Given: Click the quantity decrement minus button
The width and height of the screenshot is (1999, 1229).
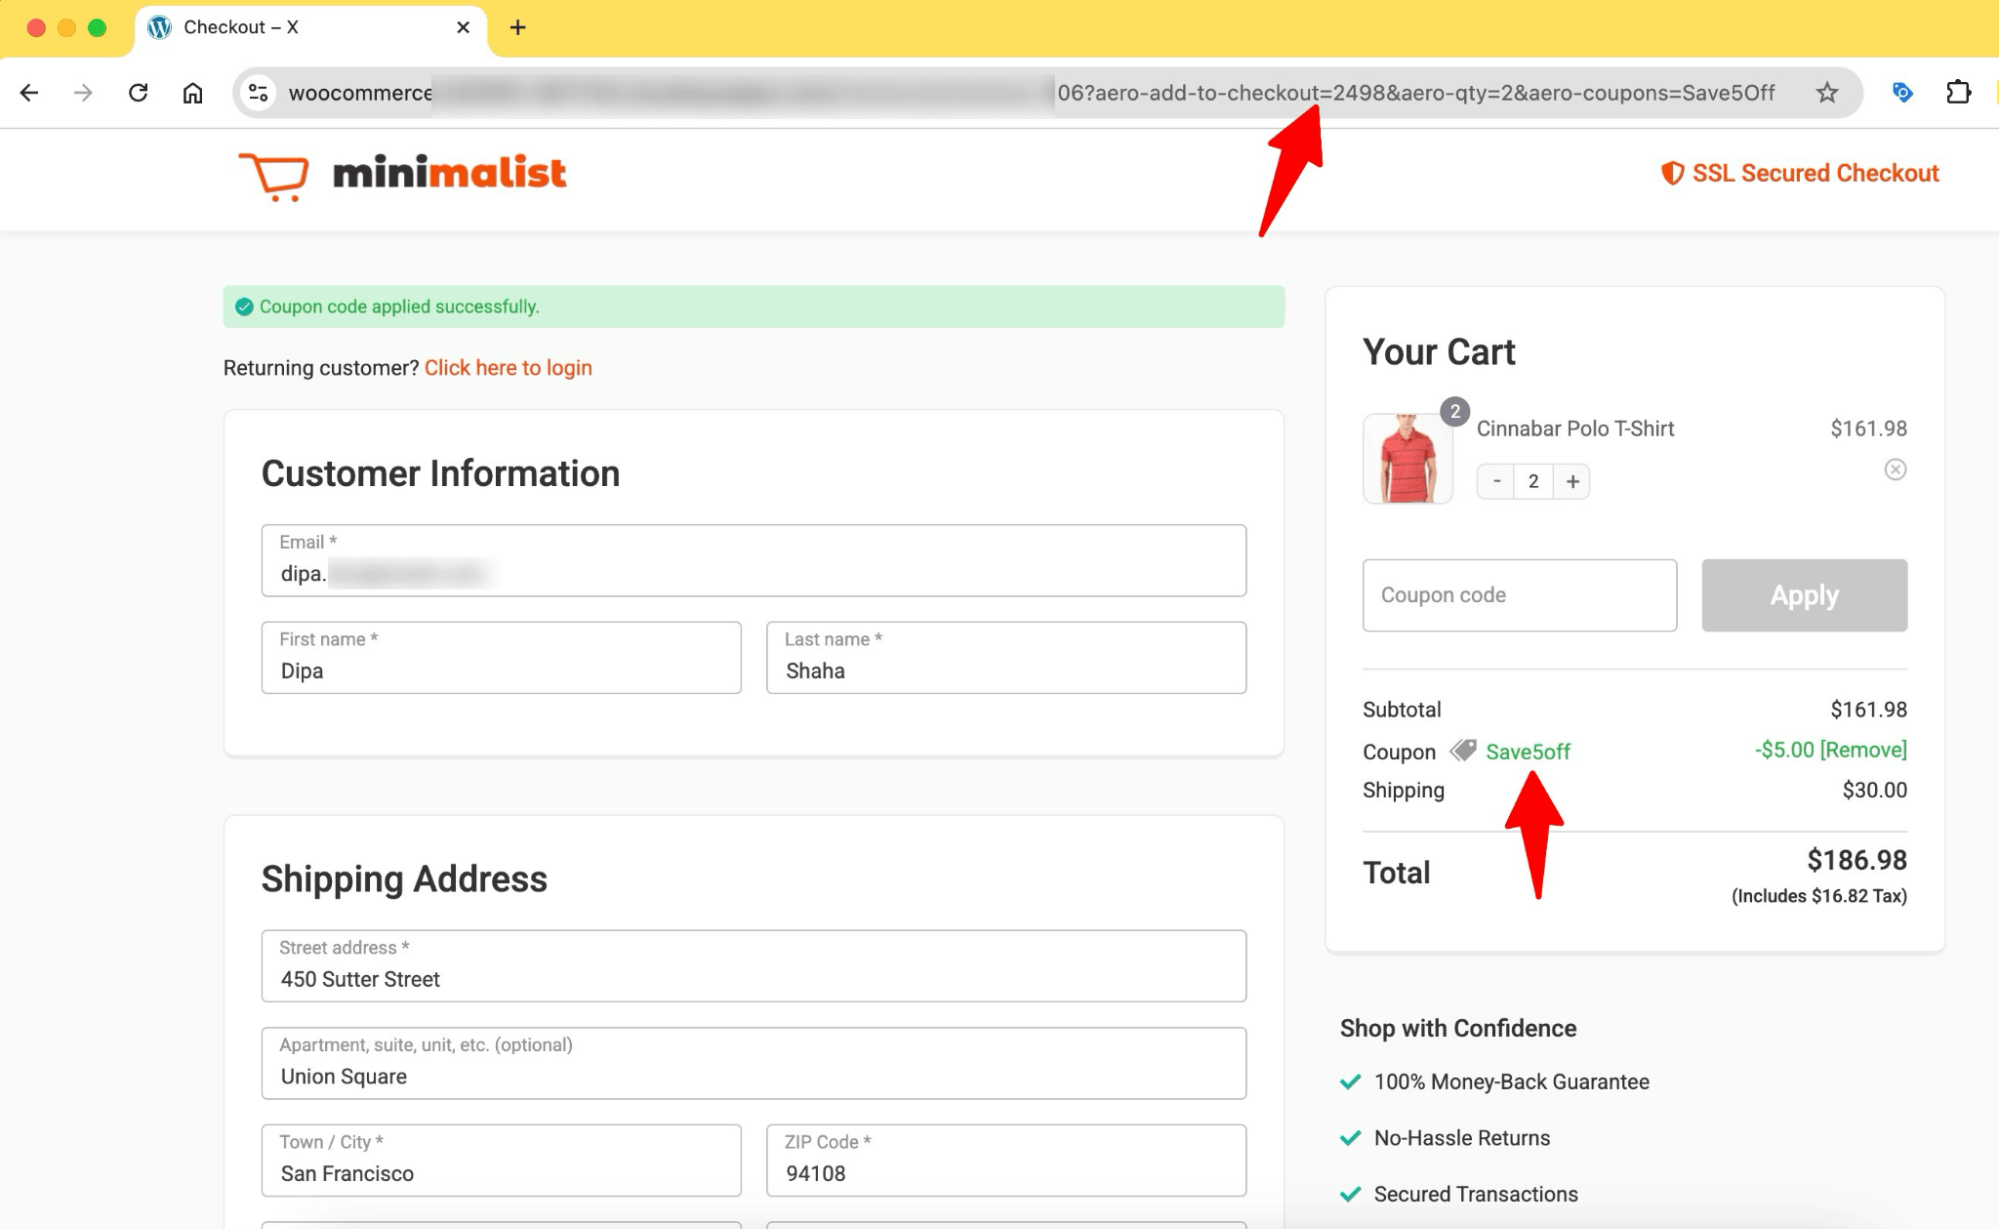Looking at the screenshot, I should tap(1496, 481).
